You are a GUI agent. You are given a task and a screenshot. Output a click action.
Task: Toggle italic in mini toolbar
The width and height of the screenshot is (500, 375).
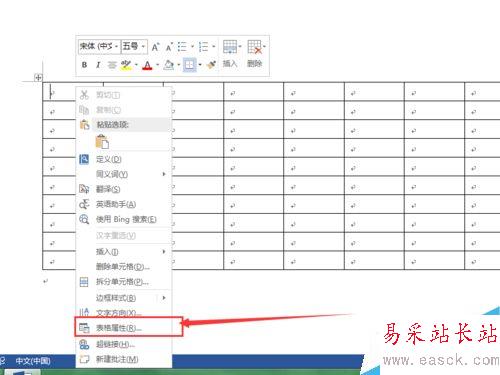tap(98, 65)
